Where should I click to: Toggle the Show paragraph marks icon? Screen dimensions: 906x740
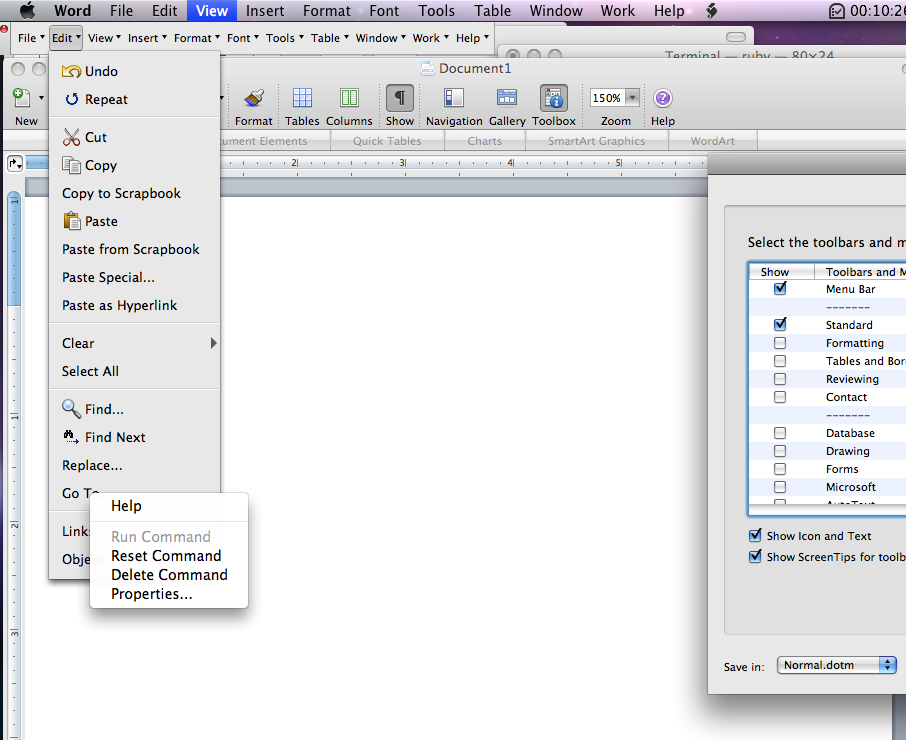[x=400, y=98]
